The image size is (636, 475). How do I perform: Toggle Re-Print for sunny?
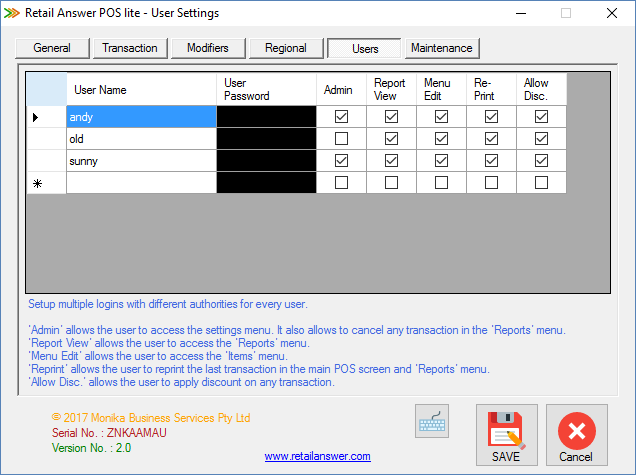[x=491, y=161]
